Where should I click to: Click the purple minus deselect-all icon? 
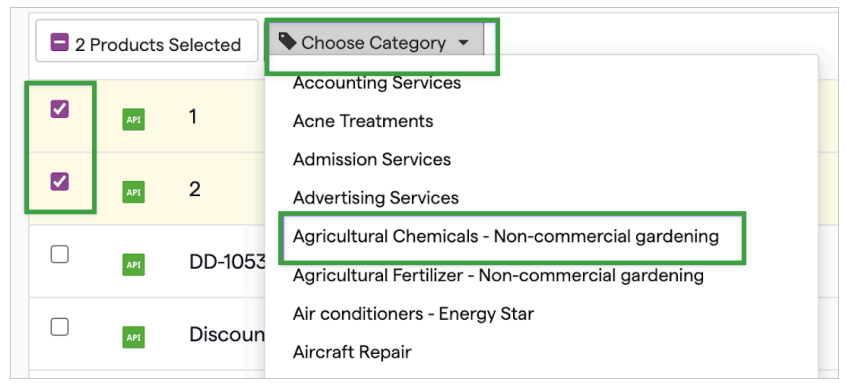click(59, 42)
